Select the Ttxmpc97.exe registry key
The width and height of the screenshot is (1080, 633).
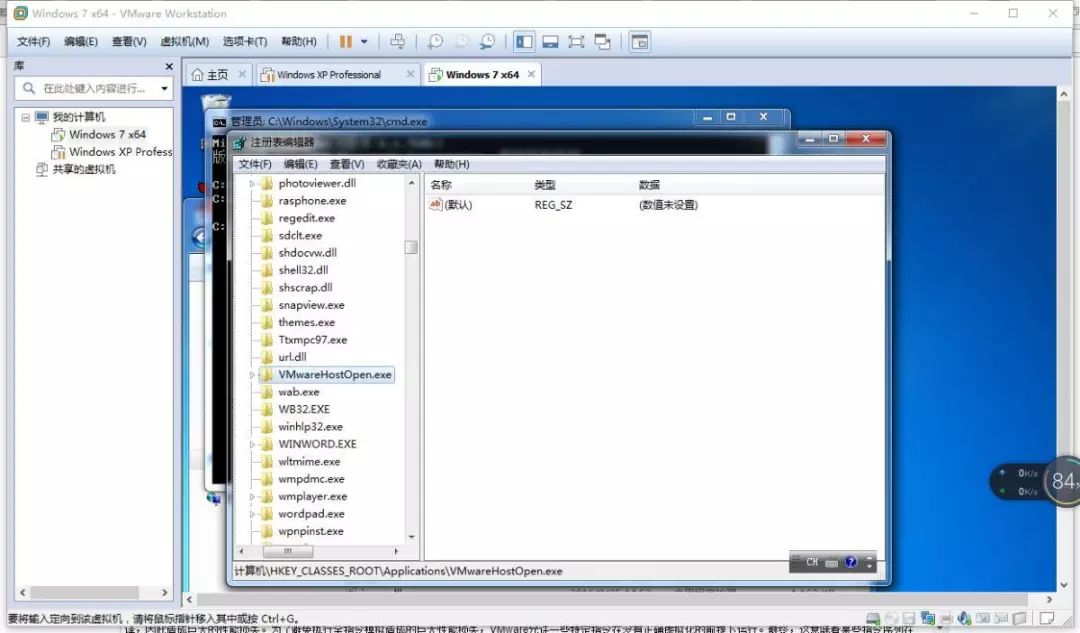pos(312,340)
